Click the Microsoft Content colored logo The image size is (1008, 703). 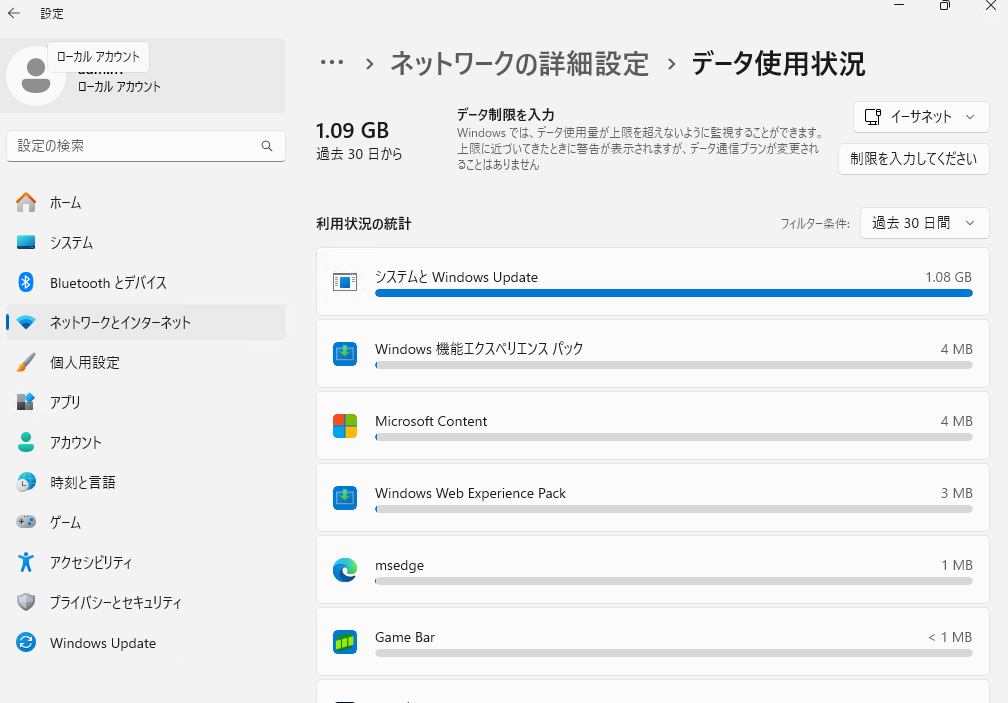pos(345,426)
